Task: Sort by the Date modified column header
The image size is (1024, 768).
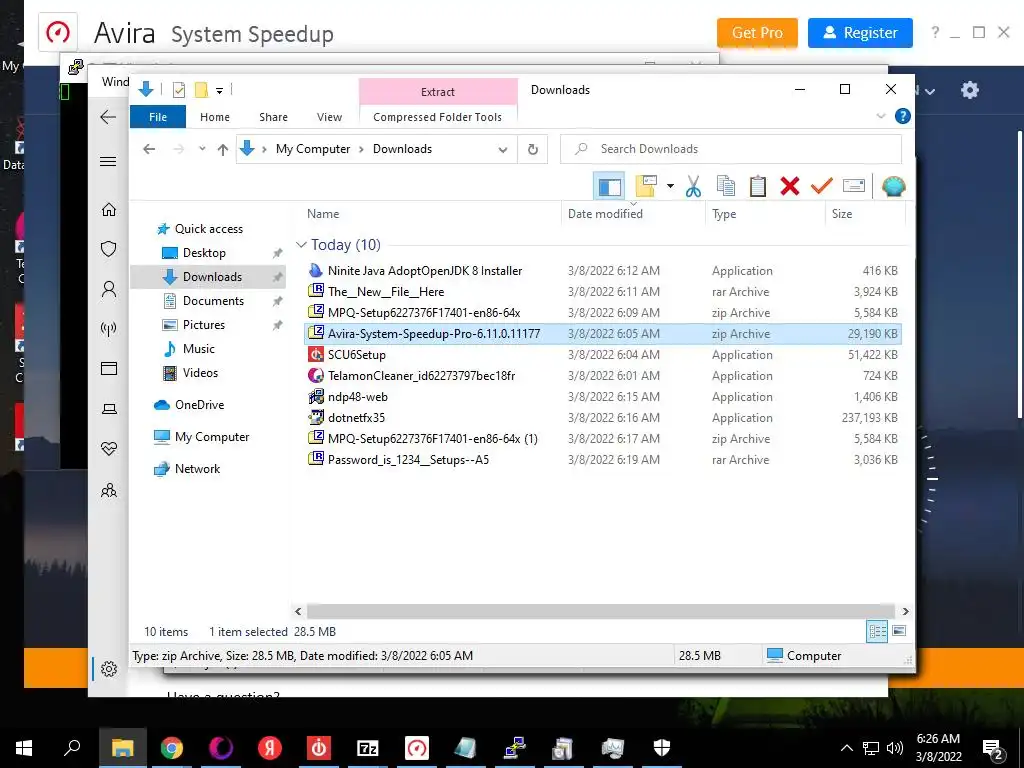Action: (x=632, y=214)
